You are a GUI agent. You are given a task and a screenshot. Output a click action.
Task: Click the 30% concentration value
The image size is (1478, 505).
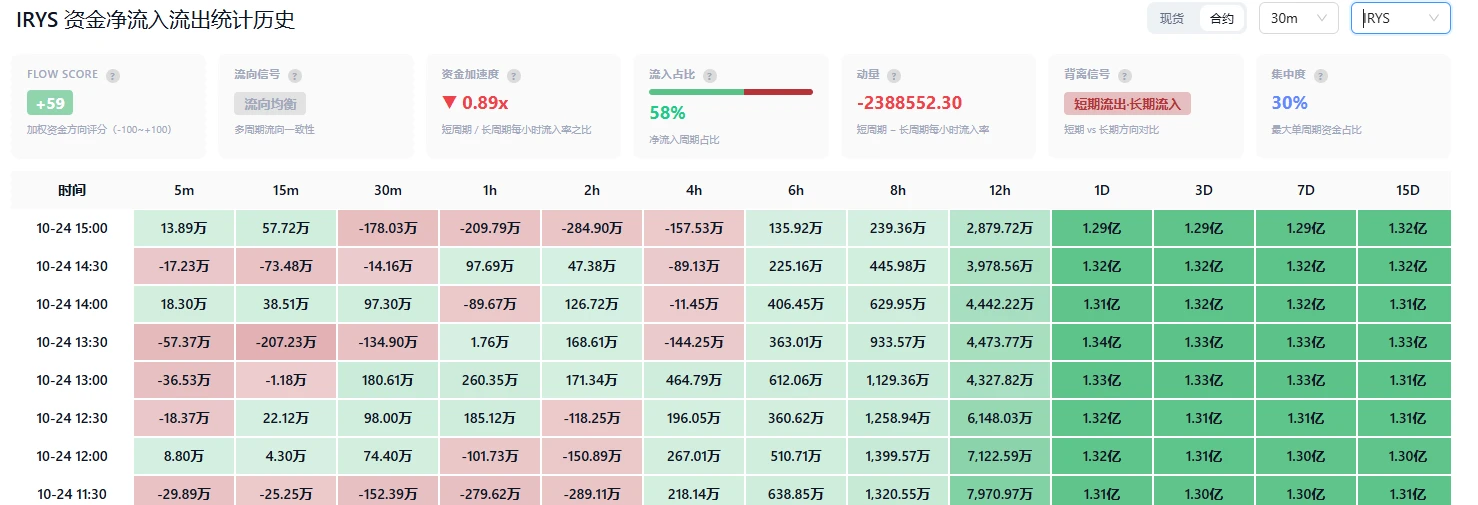point(1289,103)
